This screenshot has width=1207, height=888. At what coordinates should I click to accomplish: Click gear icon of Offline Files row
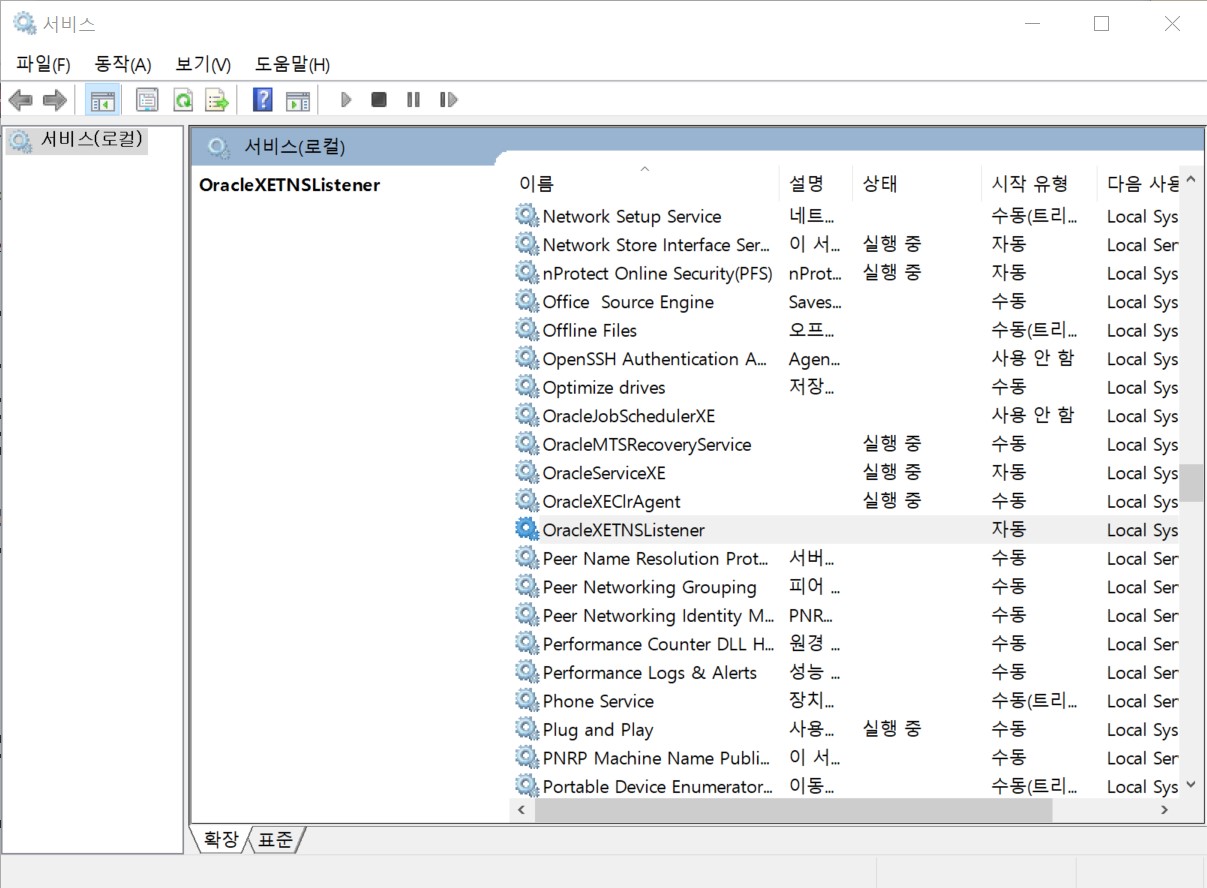click(x=527, y=330)
